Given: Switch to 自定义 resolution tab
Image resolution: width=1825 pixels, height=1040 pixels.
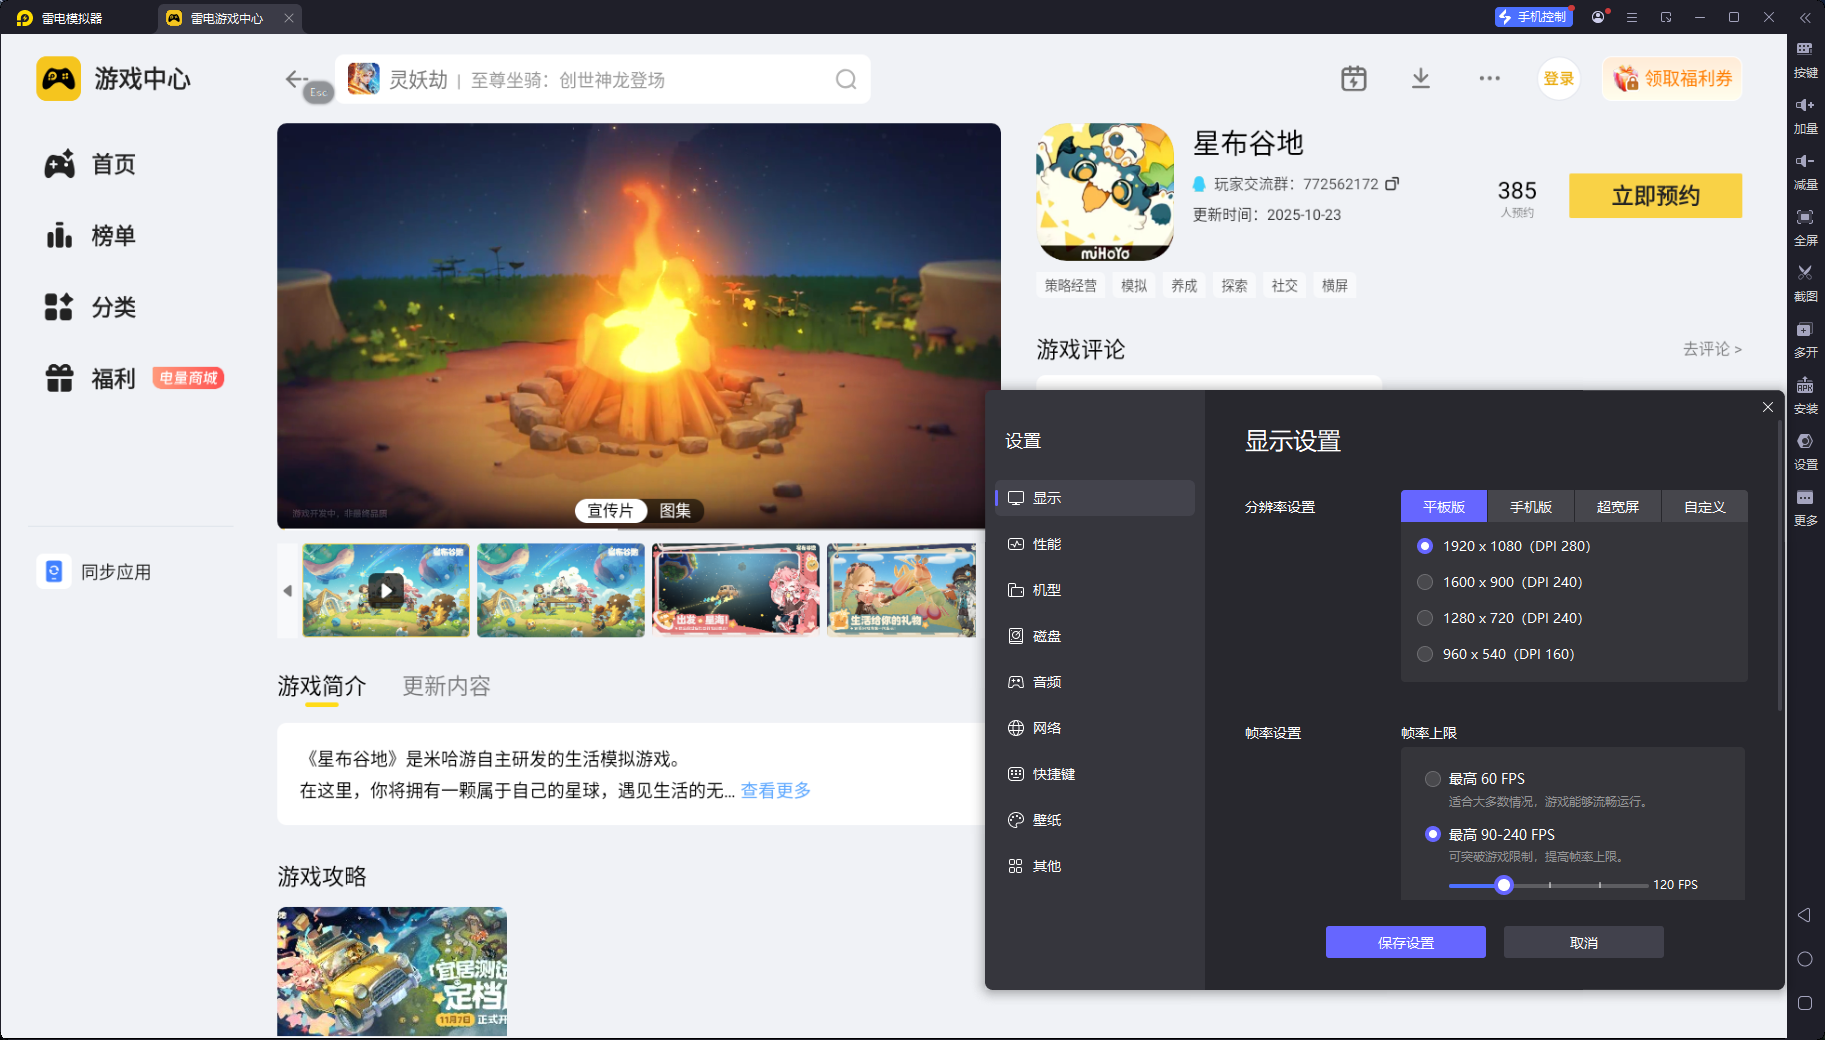Looking at the screenshot, I should click(1705, 507).
